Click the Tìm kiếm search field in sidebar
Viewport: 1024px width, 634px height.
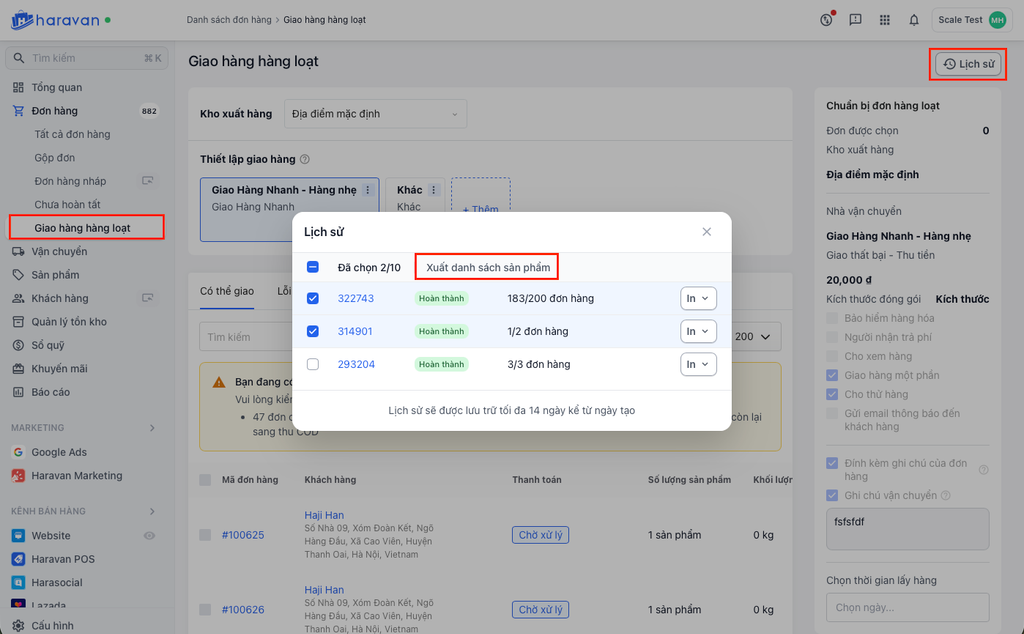click(85, 58)
